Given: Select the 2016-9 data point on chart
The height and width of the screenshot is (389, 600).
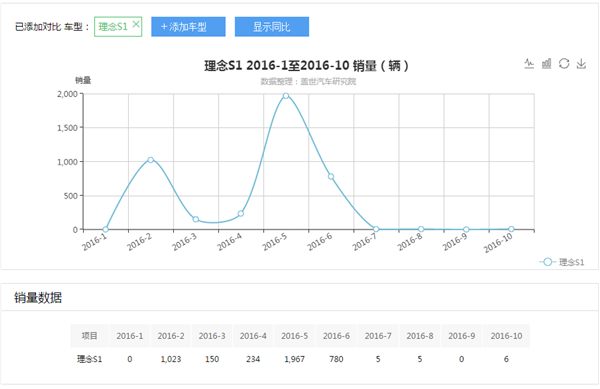Looking at the screenshot, I should pos(466,229).
